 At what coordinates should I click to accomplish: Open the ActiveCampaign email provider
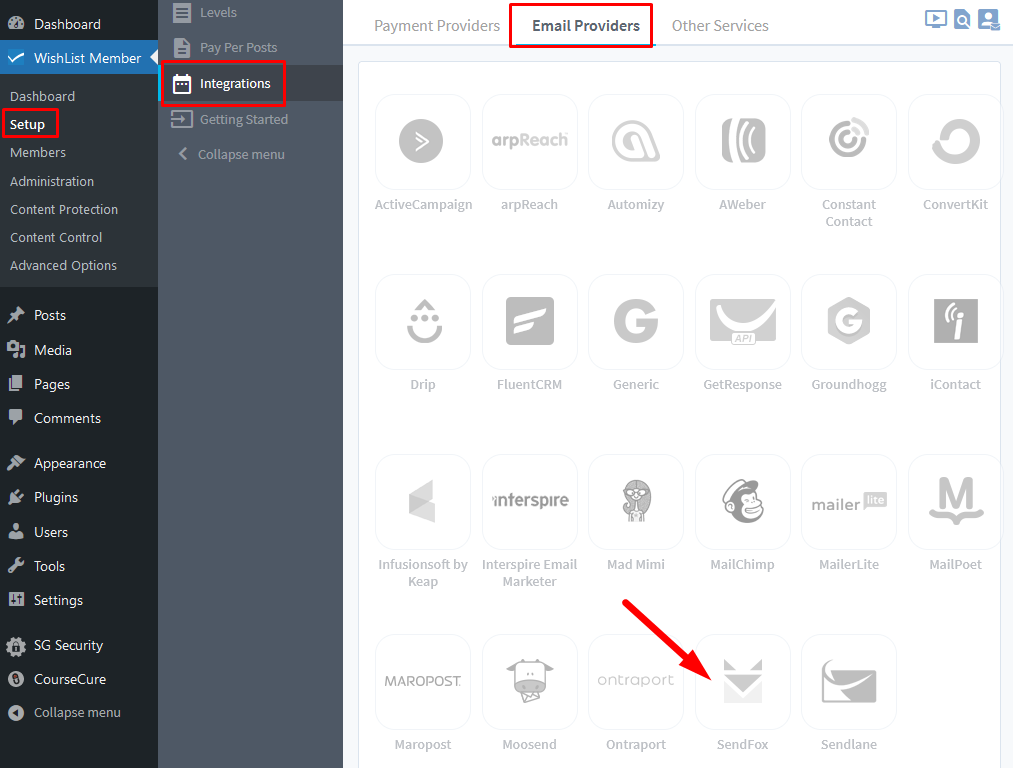(x=423, y=141)
